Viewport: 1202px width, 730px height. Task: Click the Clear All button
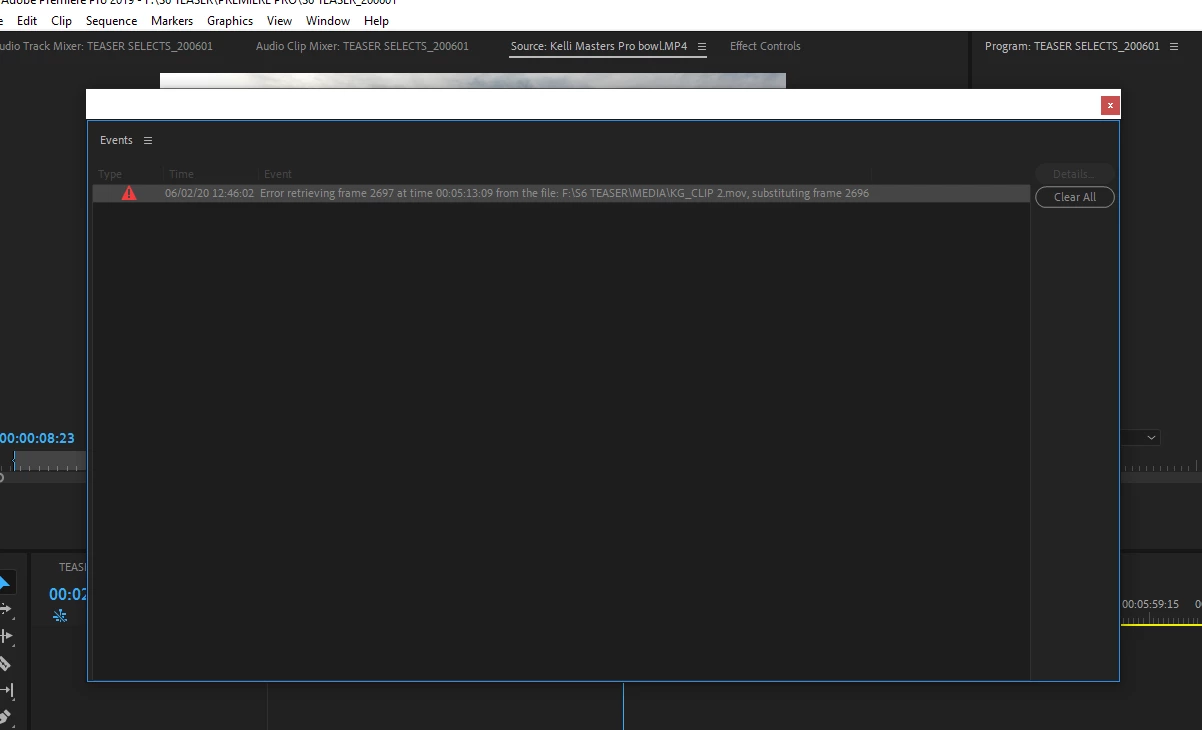click(x=1075, y=197)
